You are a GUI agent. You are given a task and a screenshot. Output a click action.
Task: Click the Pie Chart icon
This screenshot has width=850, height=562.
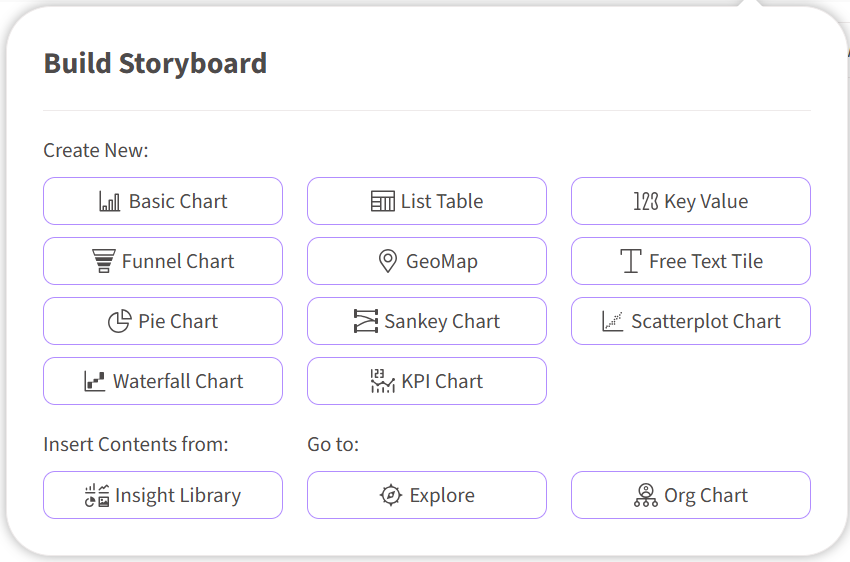(x=119, y=321)
